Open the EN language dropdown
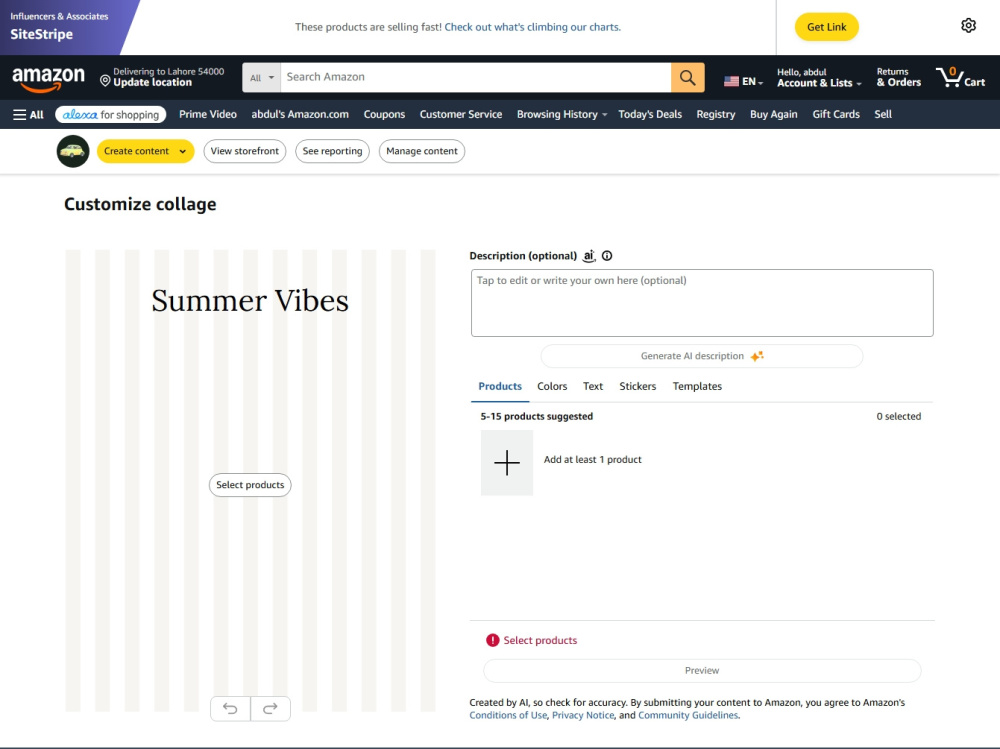Image resolution: width=1000 pixels, height=749 pixels. tap(743, 81)
